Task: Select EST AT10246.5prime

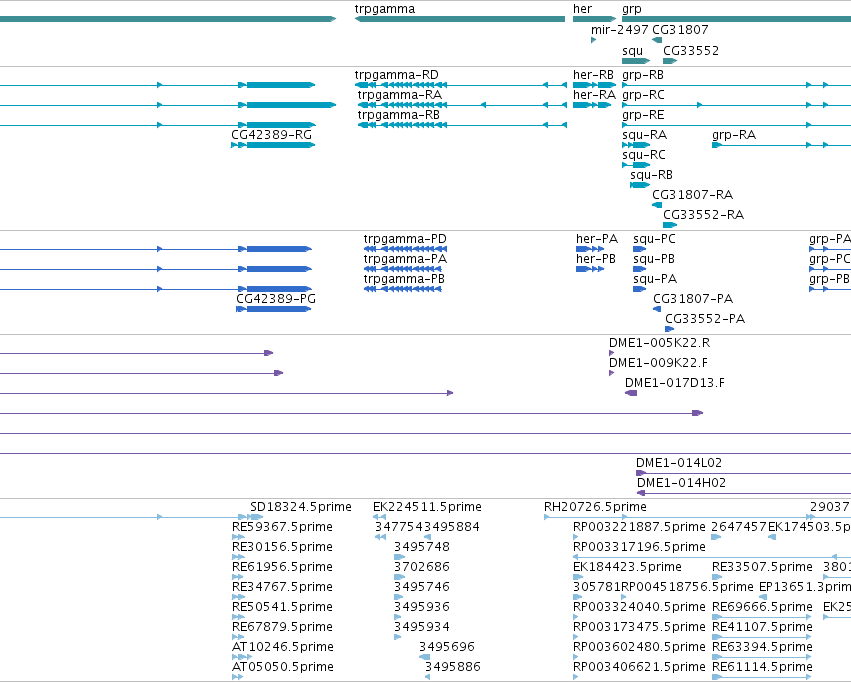Action: pos(283,647)
